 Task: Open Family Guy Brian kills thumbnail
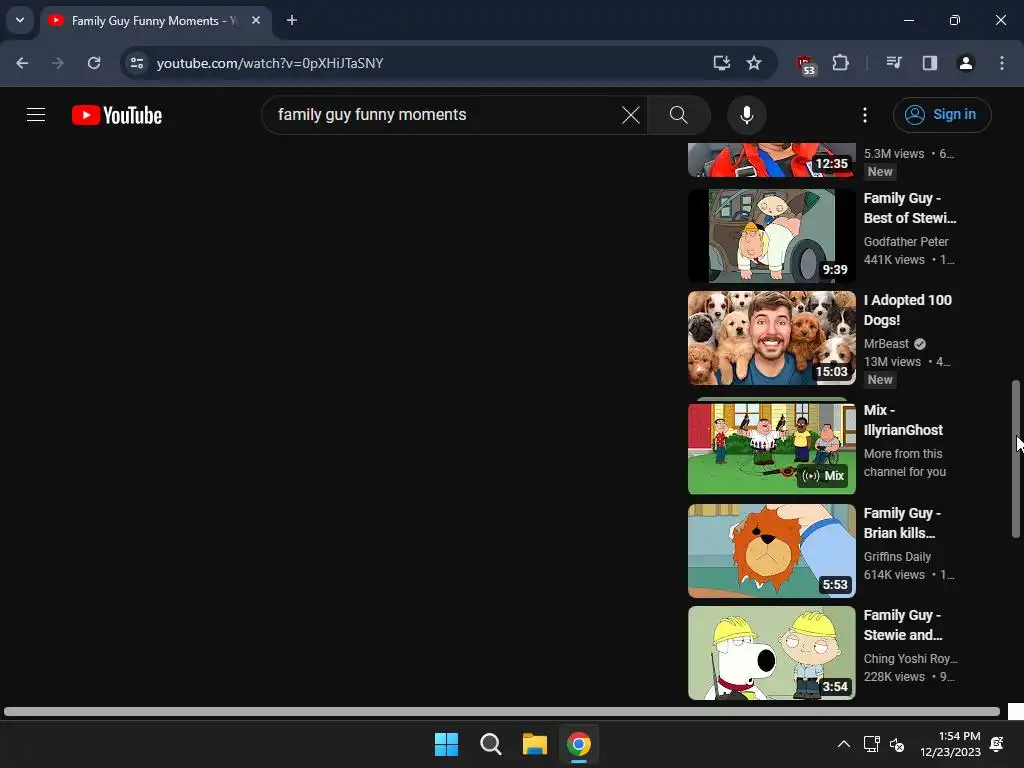(x=771, y=551)
